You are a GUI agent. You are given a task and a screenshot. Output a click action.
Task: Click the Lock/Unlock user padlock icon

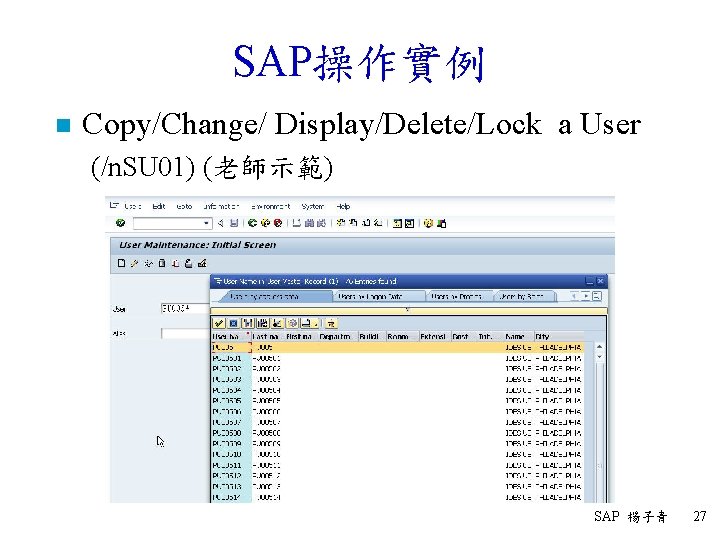click(x=188, y=263)
